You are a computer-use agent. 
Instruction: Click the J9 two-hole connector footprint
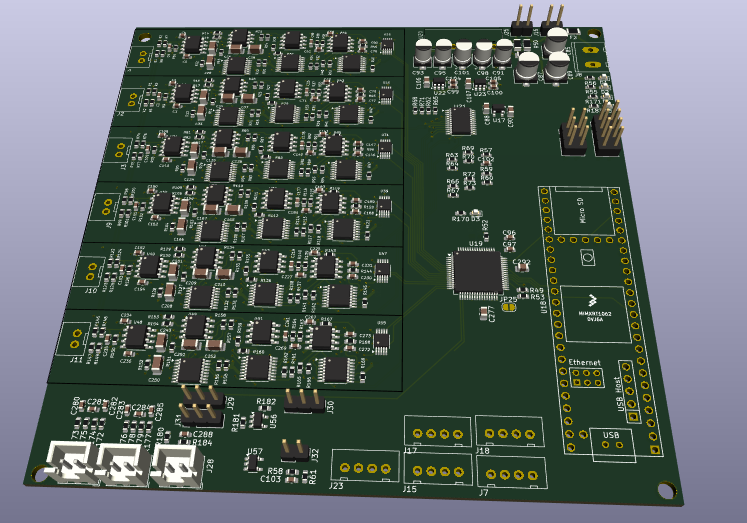click(x=105, y=206)
